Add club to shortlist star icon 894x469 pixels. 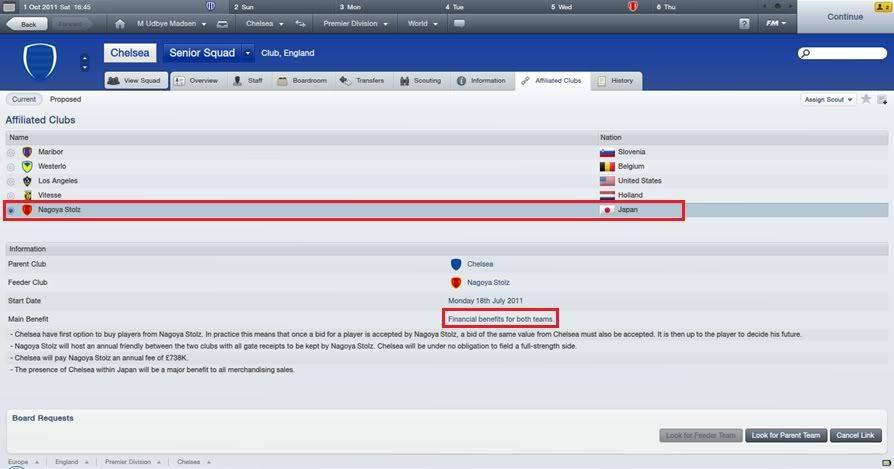point(865,99)
